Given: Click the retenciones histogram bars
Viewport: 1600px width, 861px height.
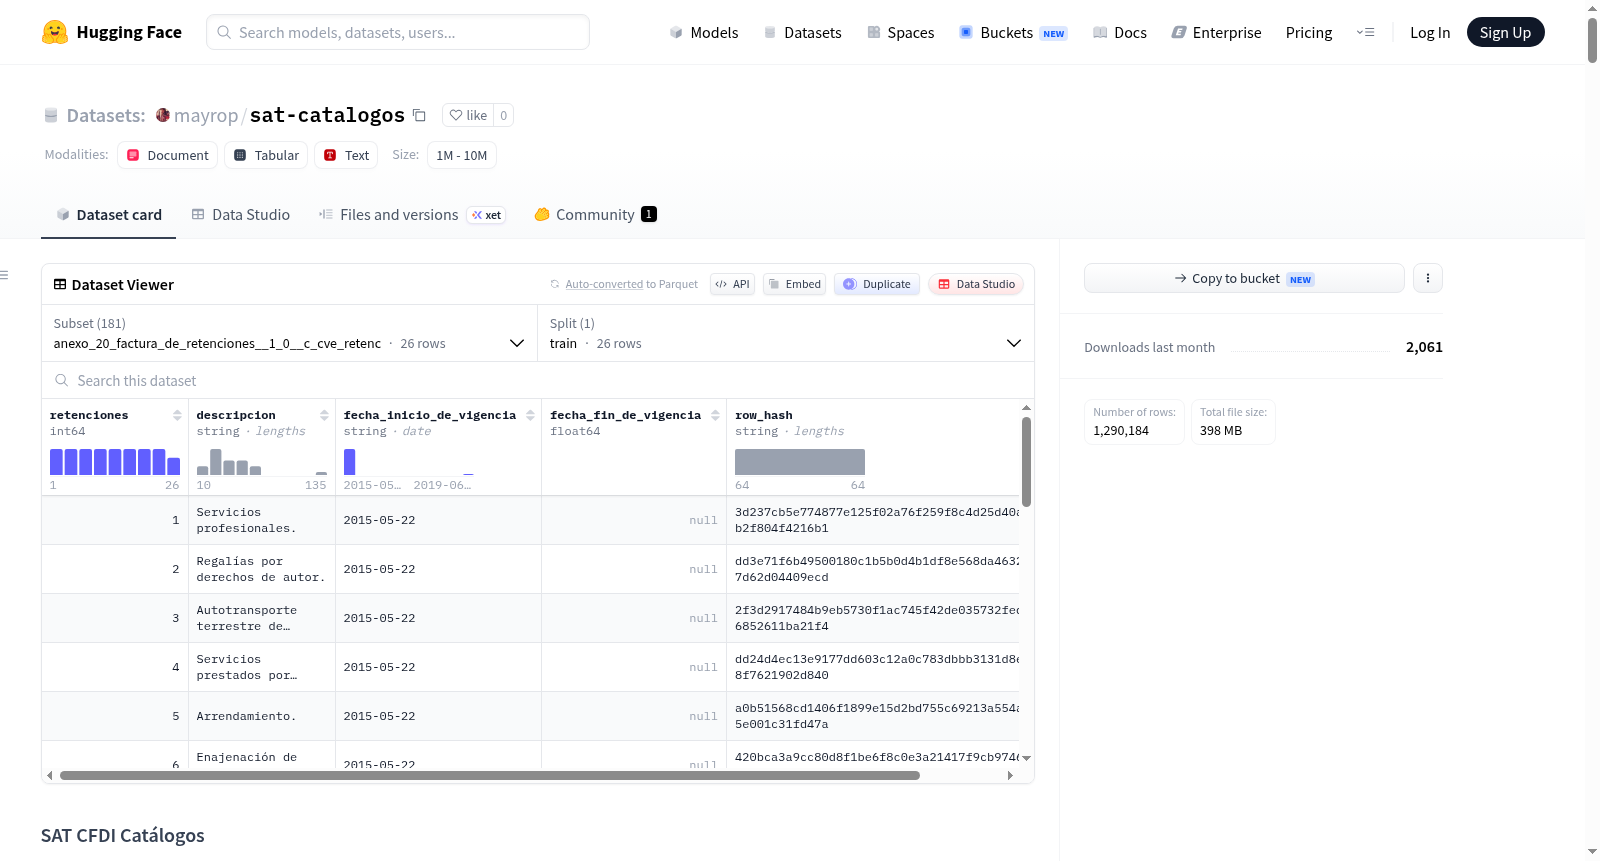Looking at the screenshot, I should tap(115, 462).
